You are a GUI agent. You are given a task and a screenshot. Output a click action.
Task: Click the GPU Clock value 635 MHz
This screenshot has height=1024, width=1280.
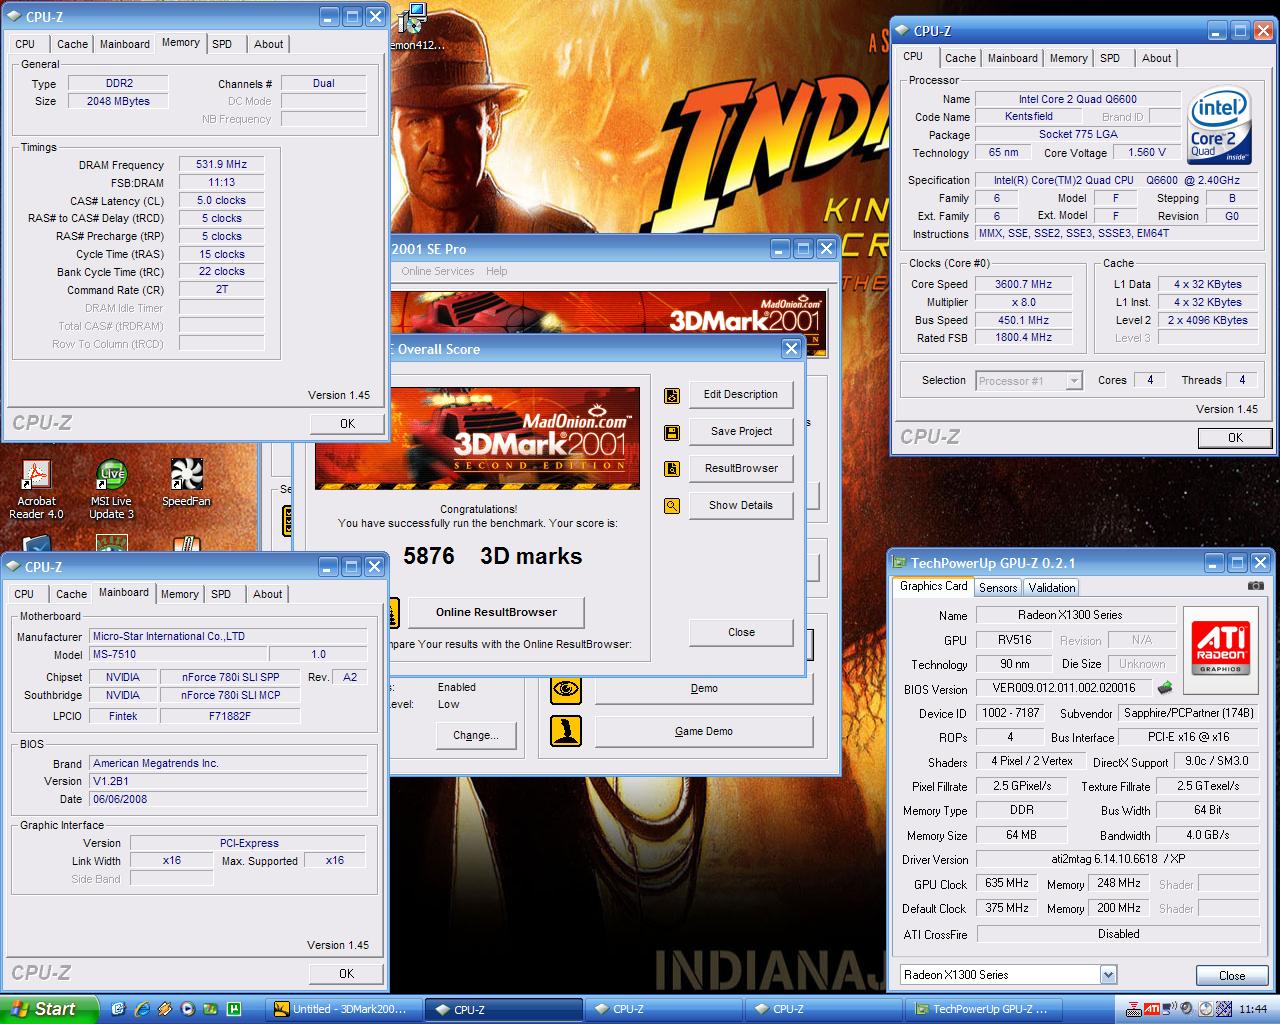(x=1007, y=884)
